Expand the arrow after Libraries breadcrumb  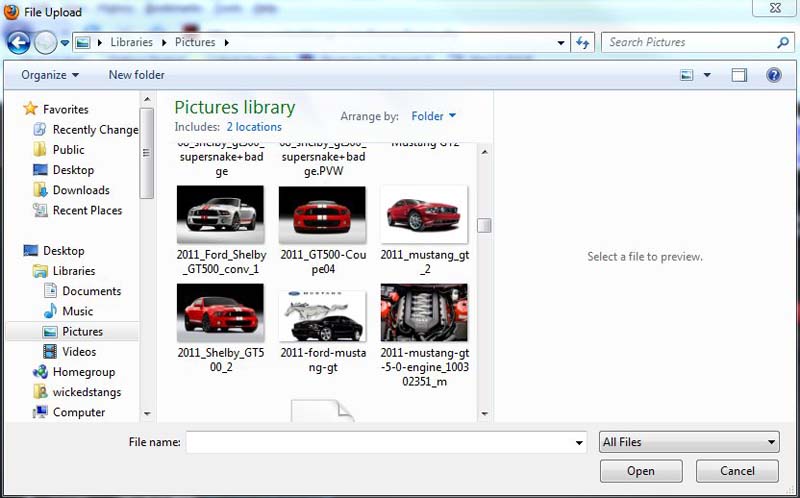click(164, 43)
